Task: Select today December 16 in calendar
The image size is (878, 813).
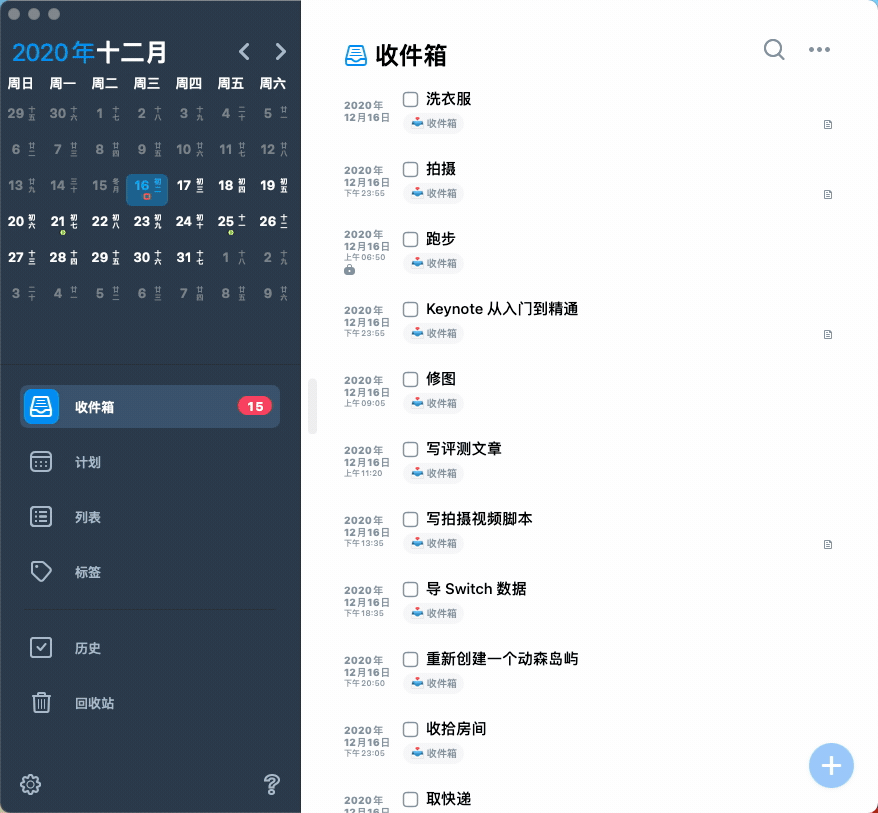Action: [x=147, y=189]
